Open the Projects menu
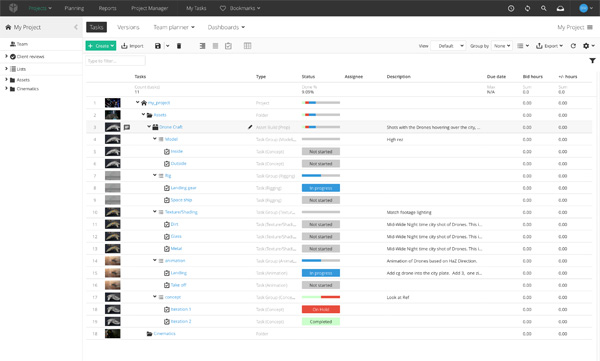600x361 pixels. pyautogui.click(x=40, y=8)
